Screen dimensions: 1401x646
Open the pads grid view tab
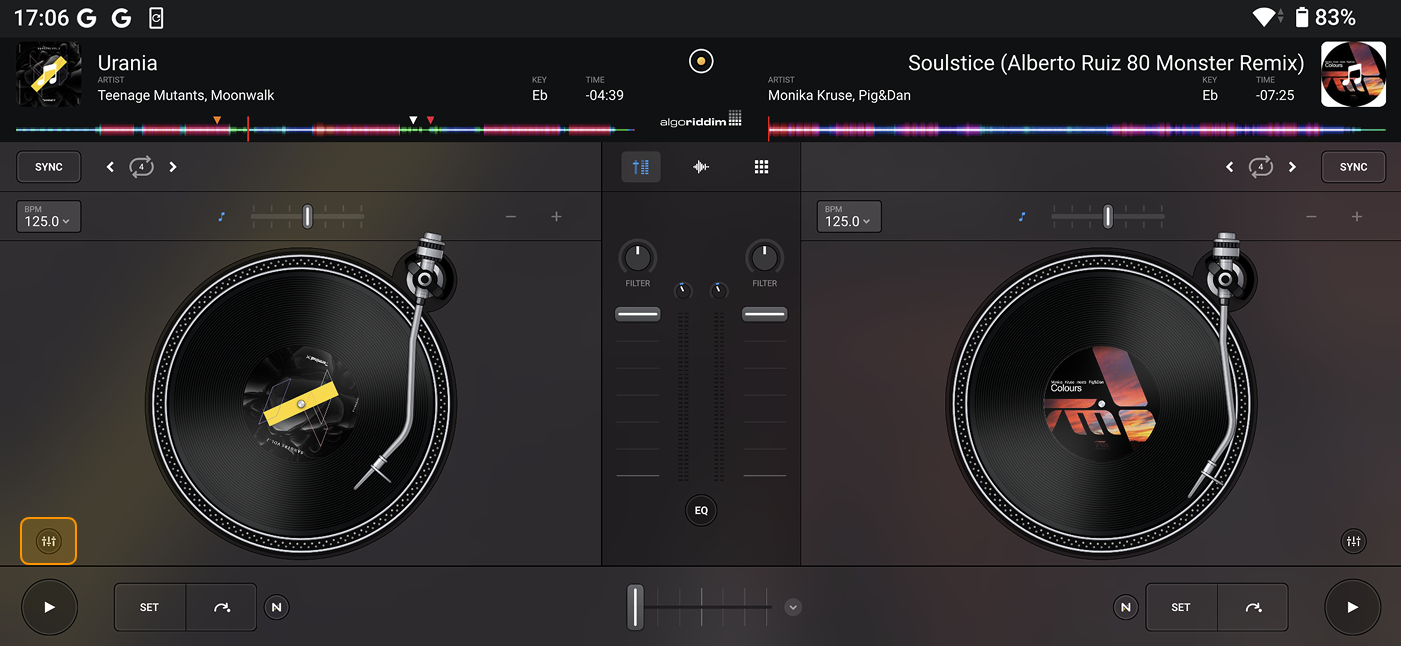click(761, 166)
